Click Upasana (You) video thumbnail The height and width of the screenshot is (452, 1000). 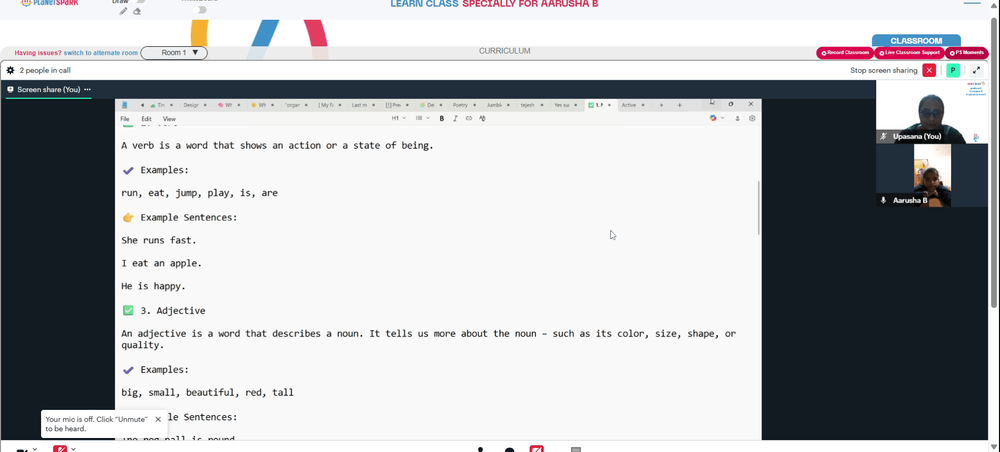(932, 112)
